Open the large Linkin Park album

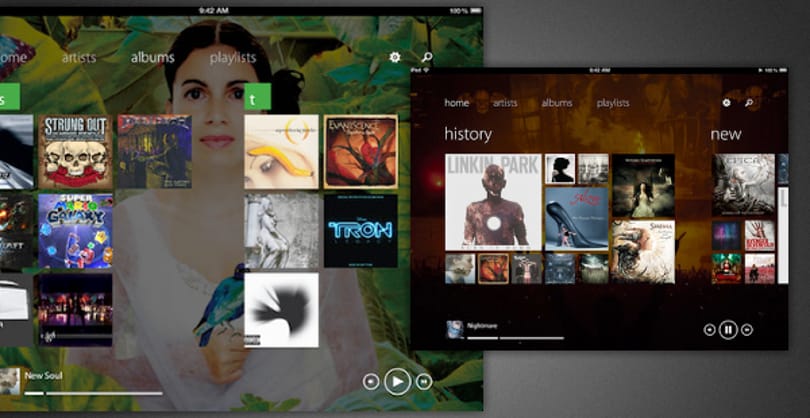click(493, 202)
